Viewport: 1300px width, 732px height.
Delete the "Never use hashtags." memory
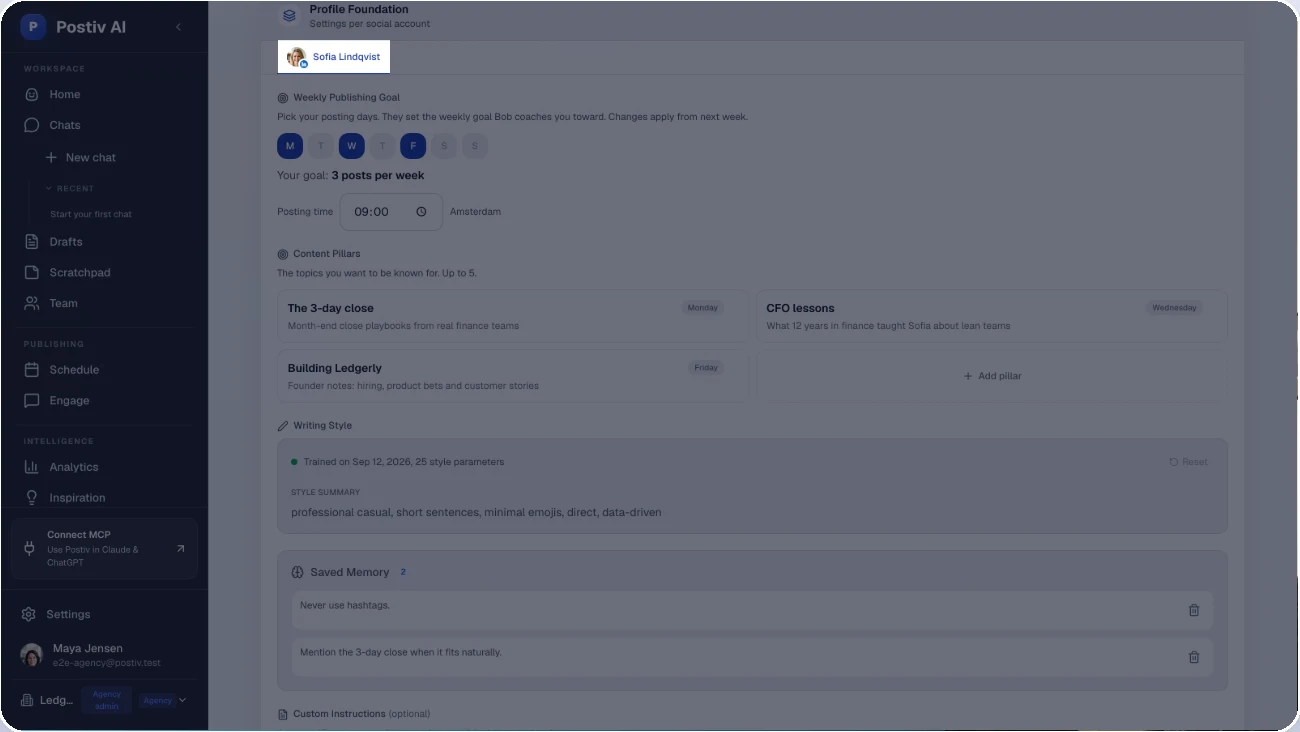[1194, 610]
